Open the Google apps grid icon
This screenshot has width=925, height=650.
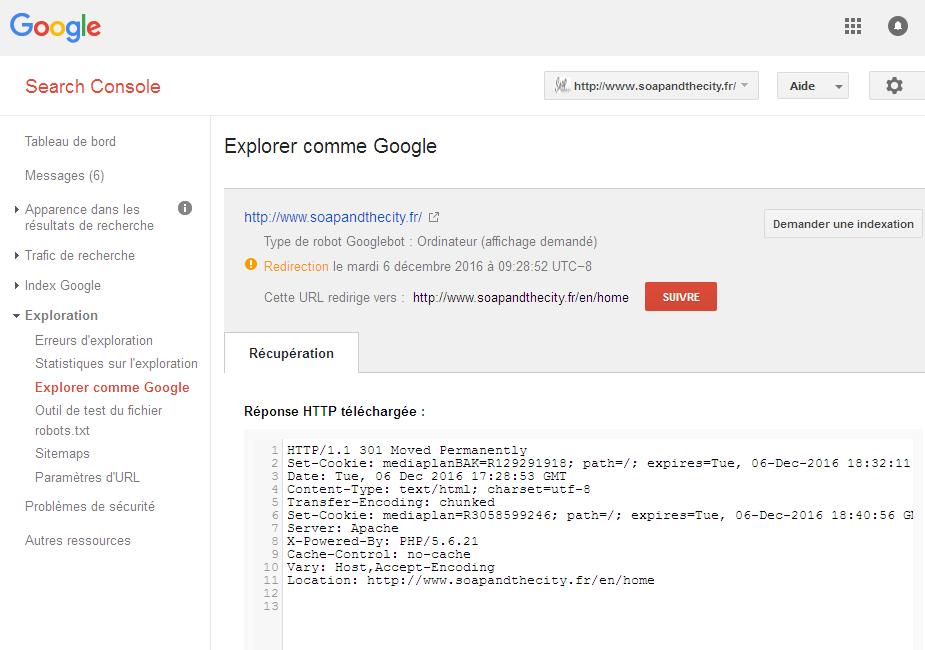click(852, 26)
